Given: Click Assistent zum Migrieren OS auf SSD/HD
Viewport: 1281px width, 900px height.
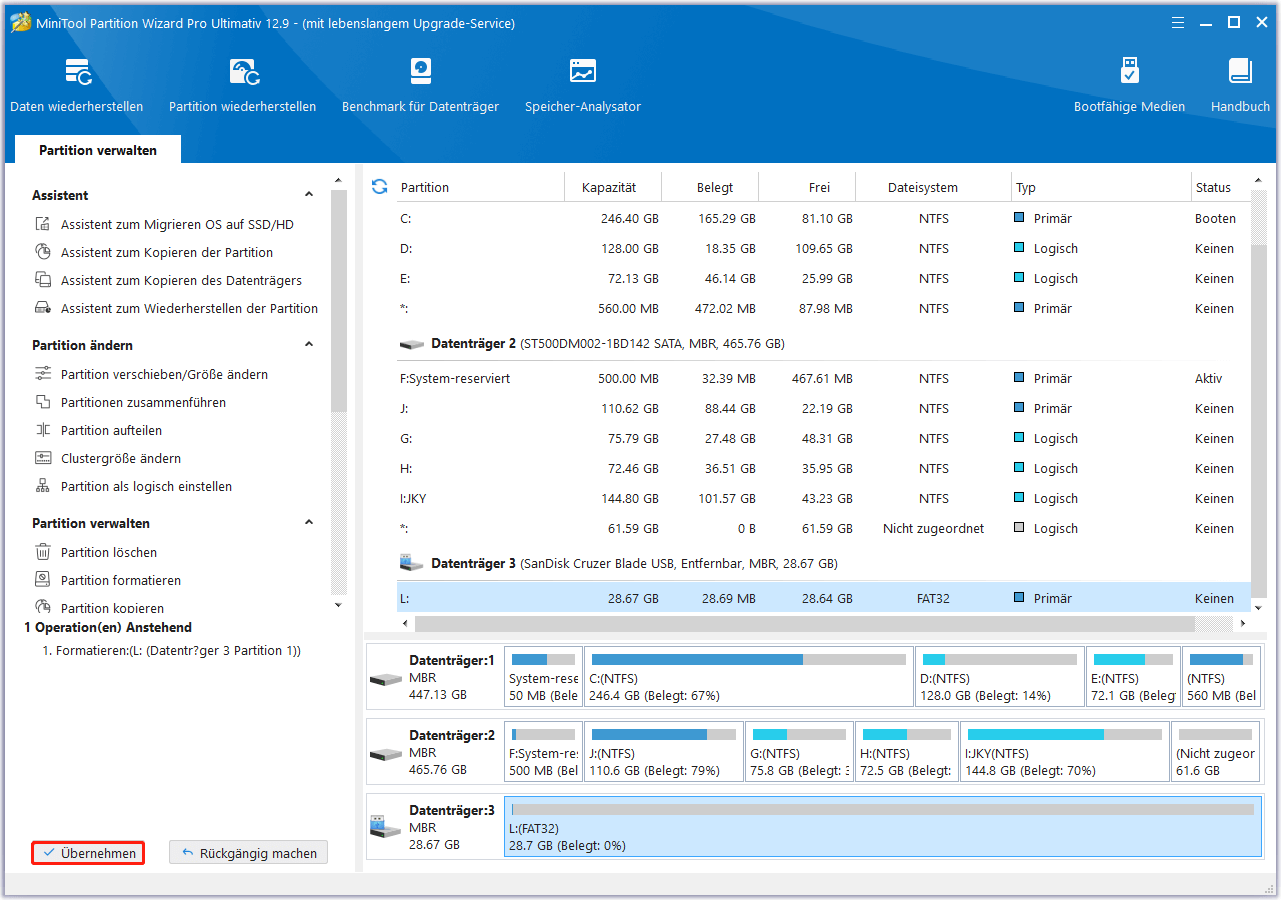Looking at the screenshot, I should (x=177, y=225).
